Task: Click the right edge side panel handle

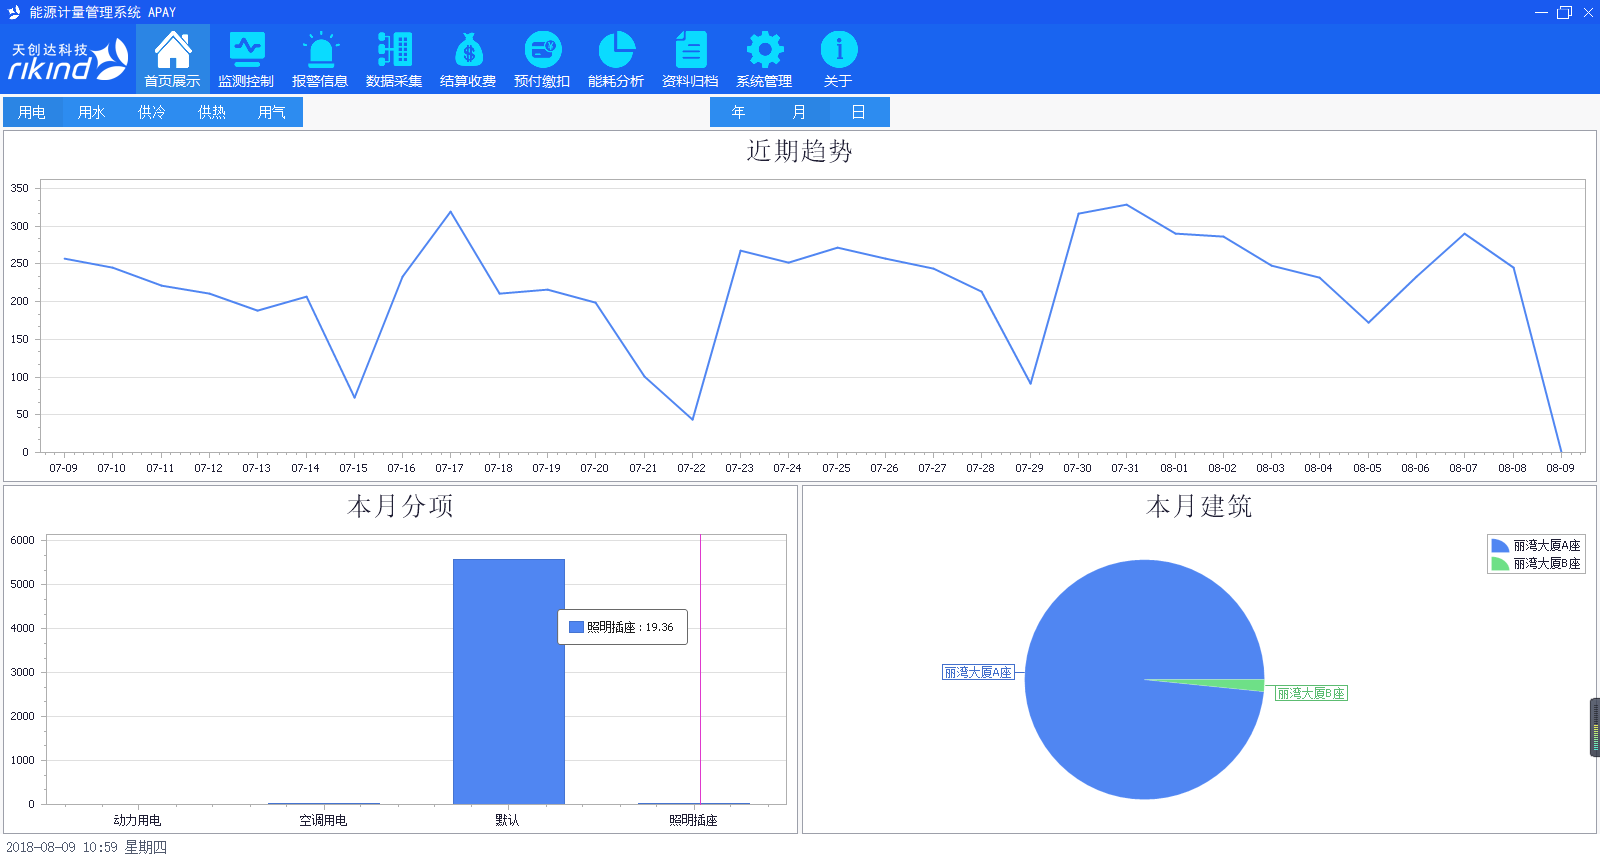Action: click(x=1594, y=727)
